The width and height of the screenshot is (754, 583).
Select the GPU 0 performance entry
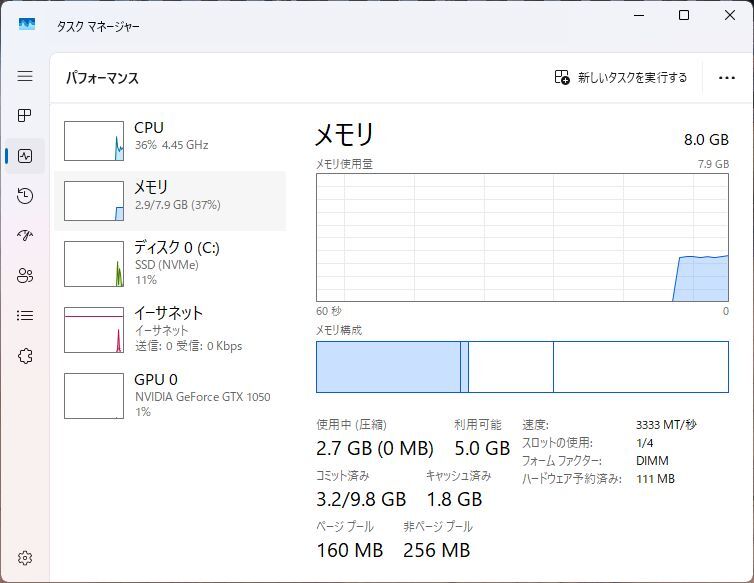click(x=170, y=395)
